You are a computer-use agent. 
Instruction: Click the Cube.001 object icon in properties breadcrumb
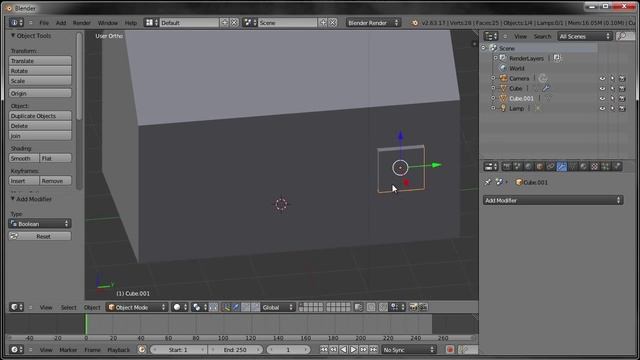click(x=519, y=182)
